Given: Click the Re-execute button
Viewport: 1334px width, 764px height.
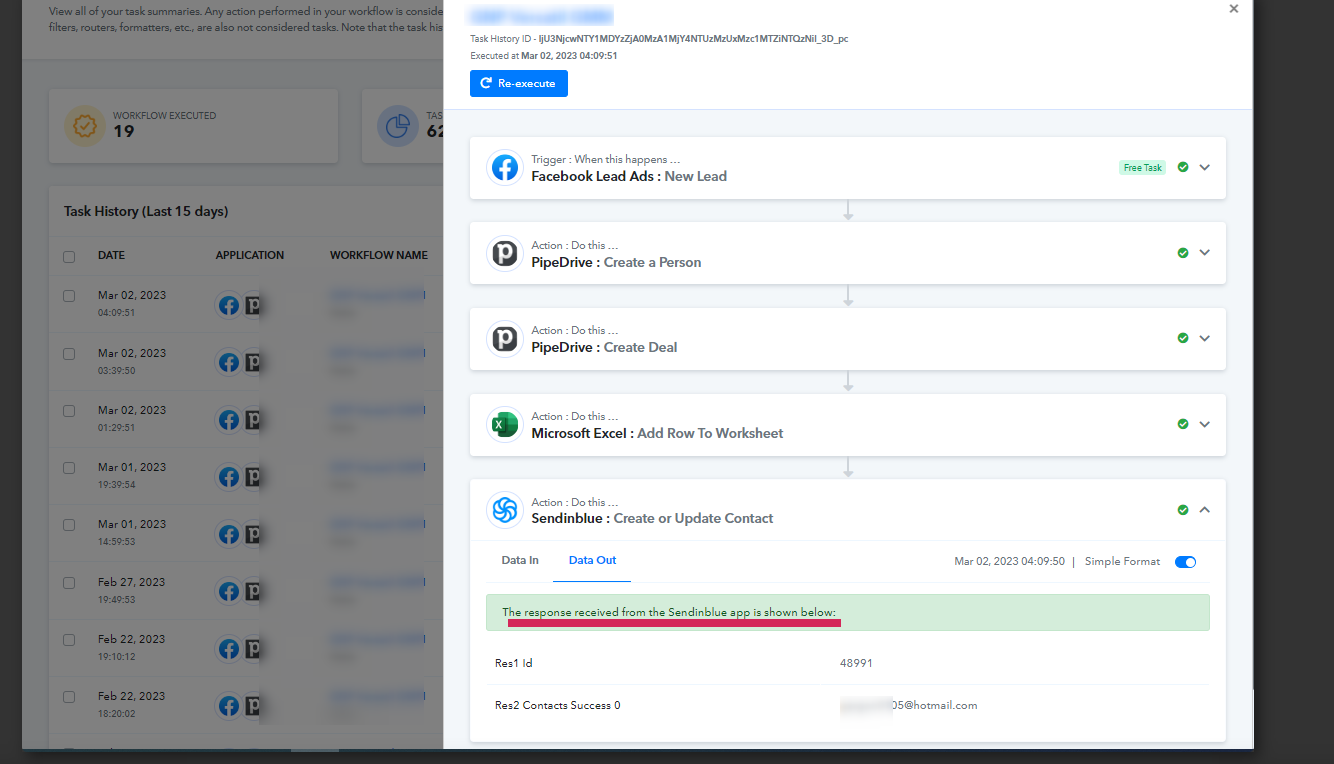Looking at the screenshot, I should [x=519, y=84].
